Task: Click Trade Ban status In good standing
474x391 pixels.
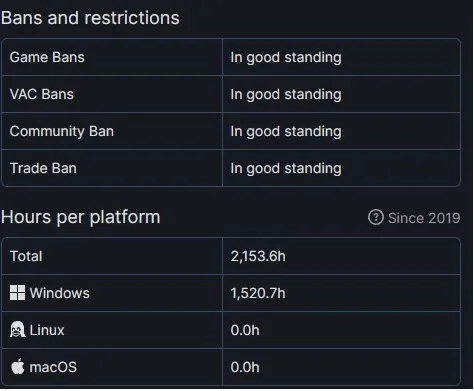Action: click(x=286, y=169)
